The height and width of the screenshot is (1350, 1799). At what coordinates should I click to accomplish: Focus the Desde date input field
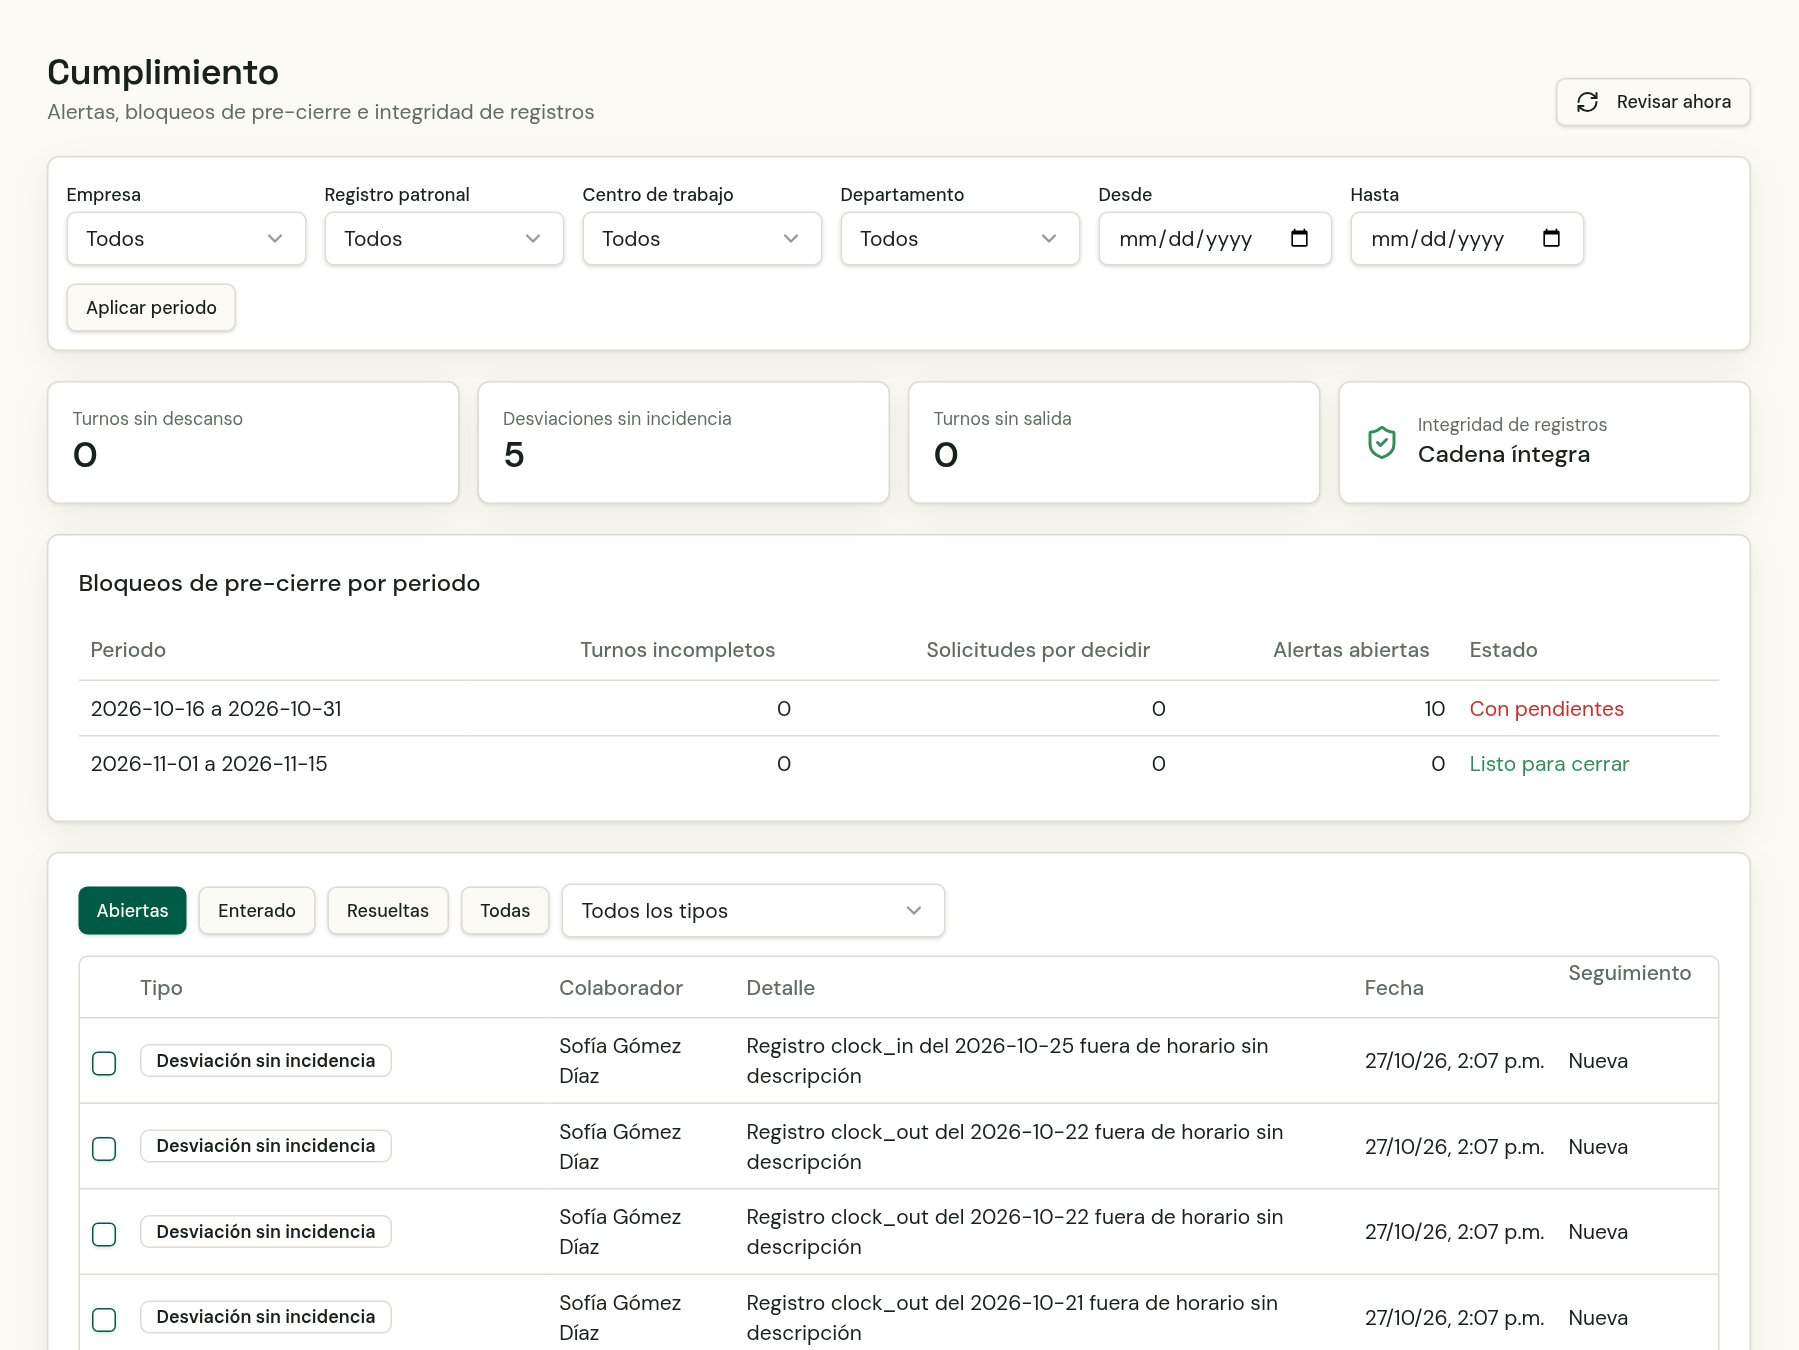click(x=1215, y=238)
